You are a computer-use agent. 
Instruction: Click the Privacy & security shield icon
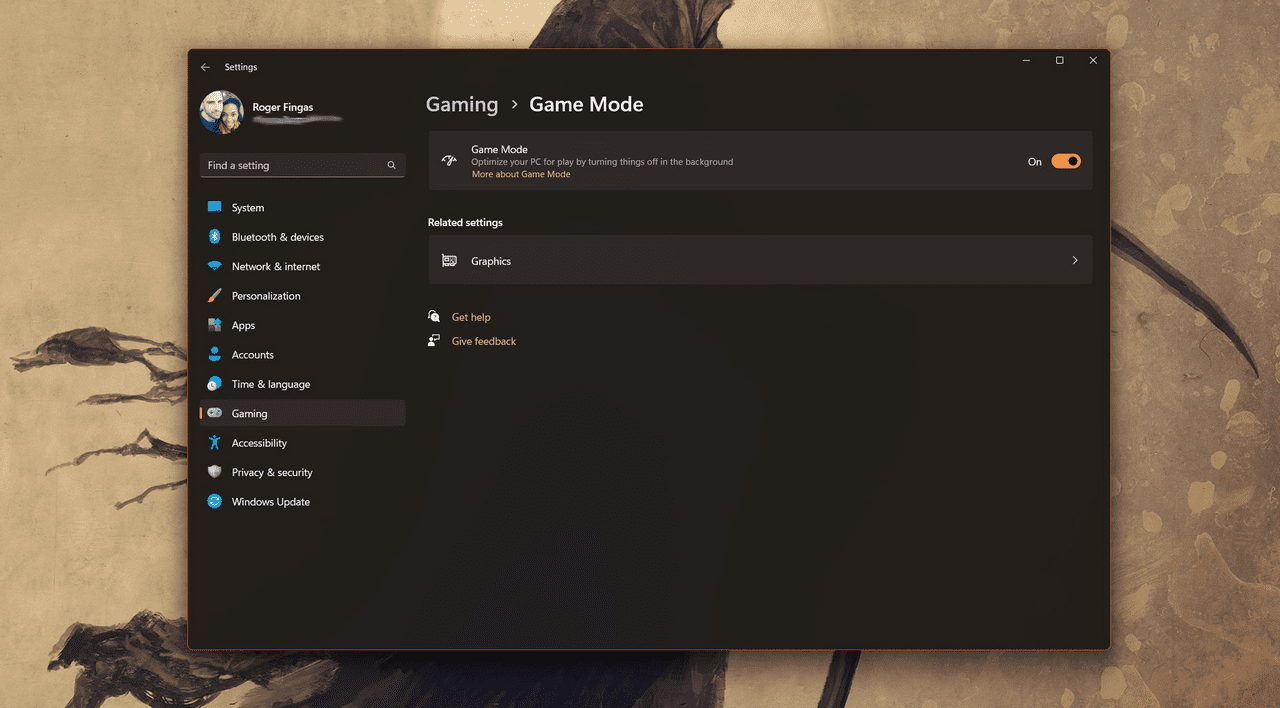point(214,472)
